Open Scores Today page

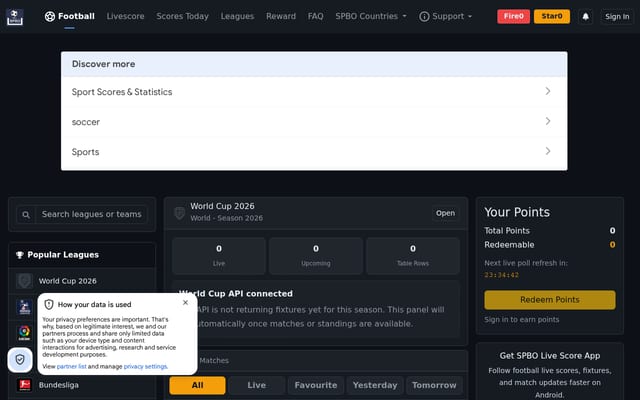point(182,16)
